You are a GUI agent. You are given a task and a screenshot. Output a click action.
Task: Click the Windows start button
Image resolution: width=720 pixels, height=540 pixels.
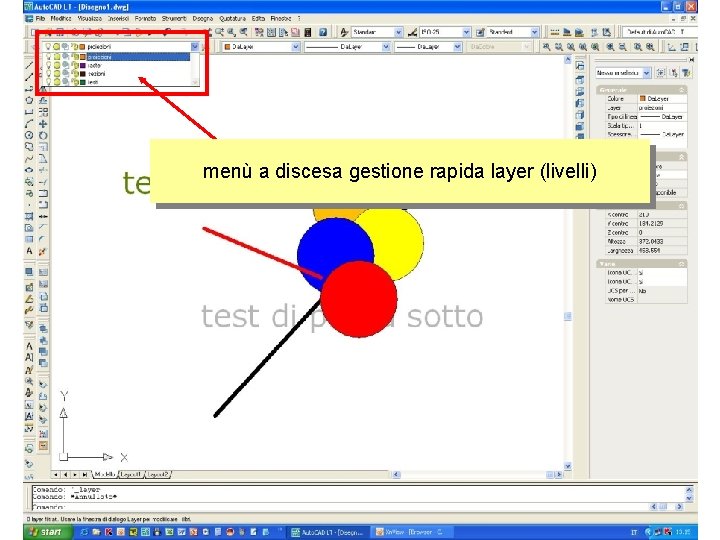click(x=47, y=532)
